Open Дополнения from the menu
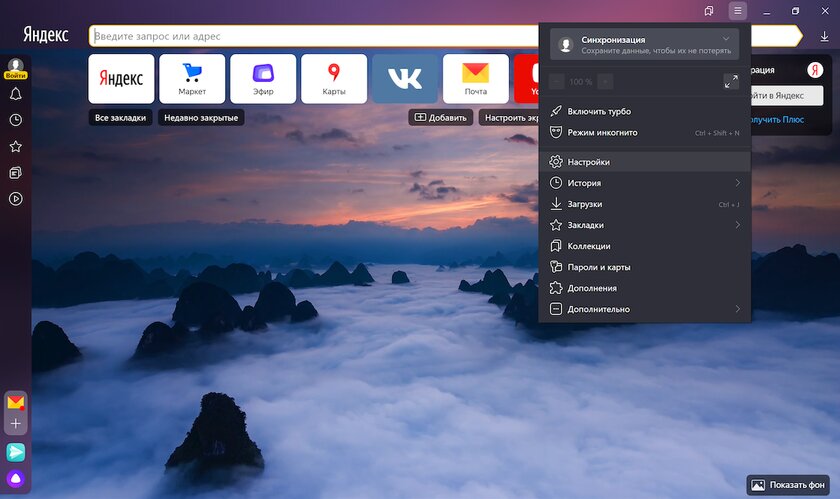The image size is (840, 499). (x=644, y=288)
